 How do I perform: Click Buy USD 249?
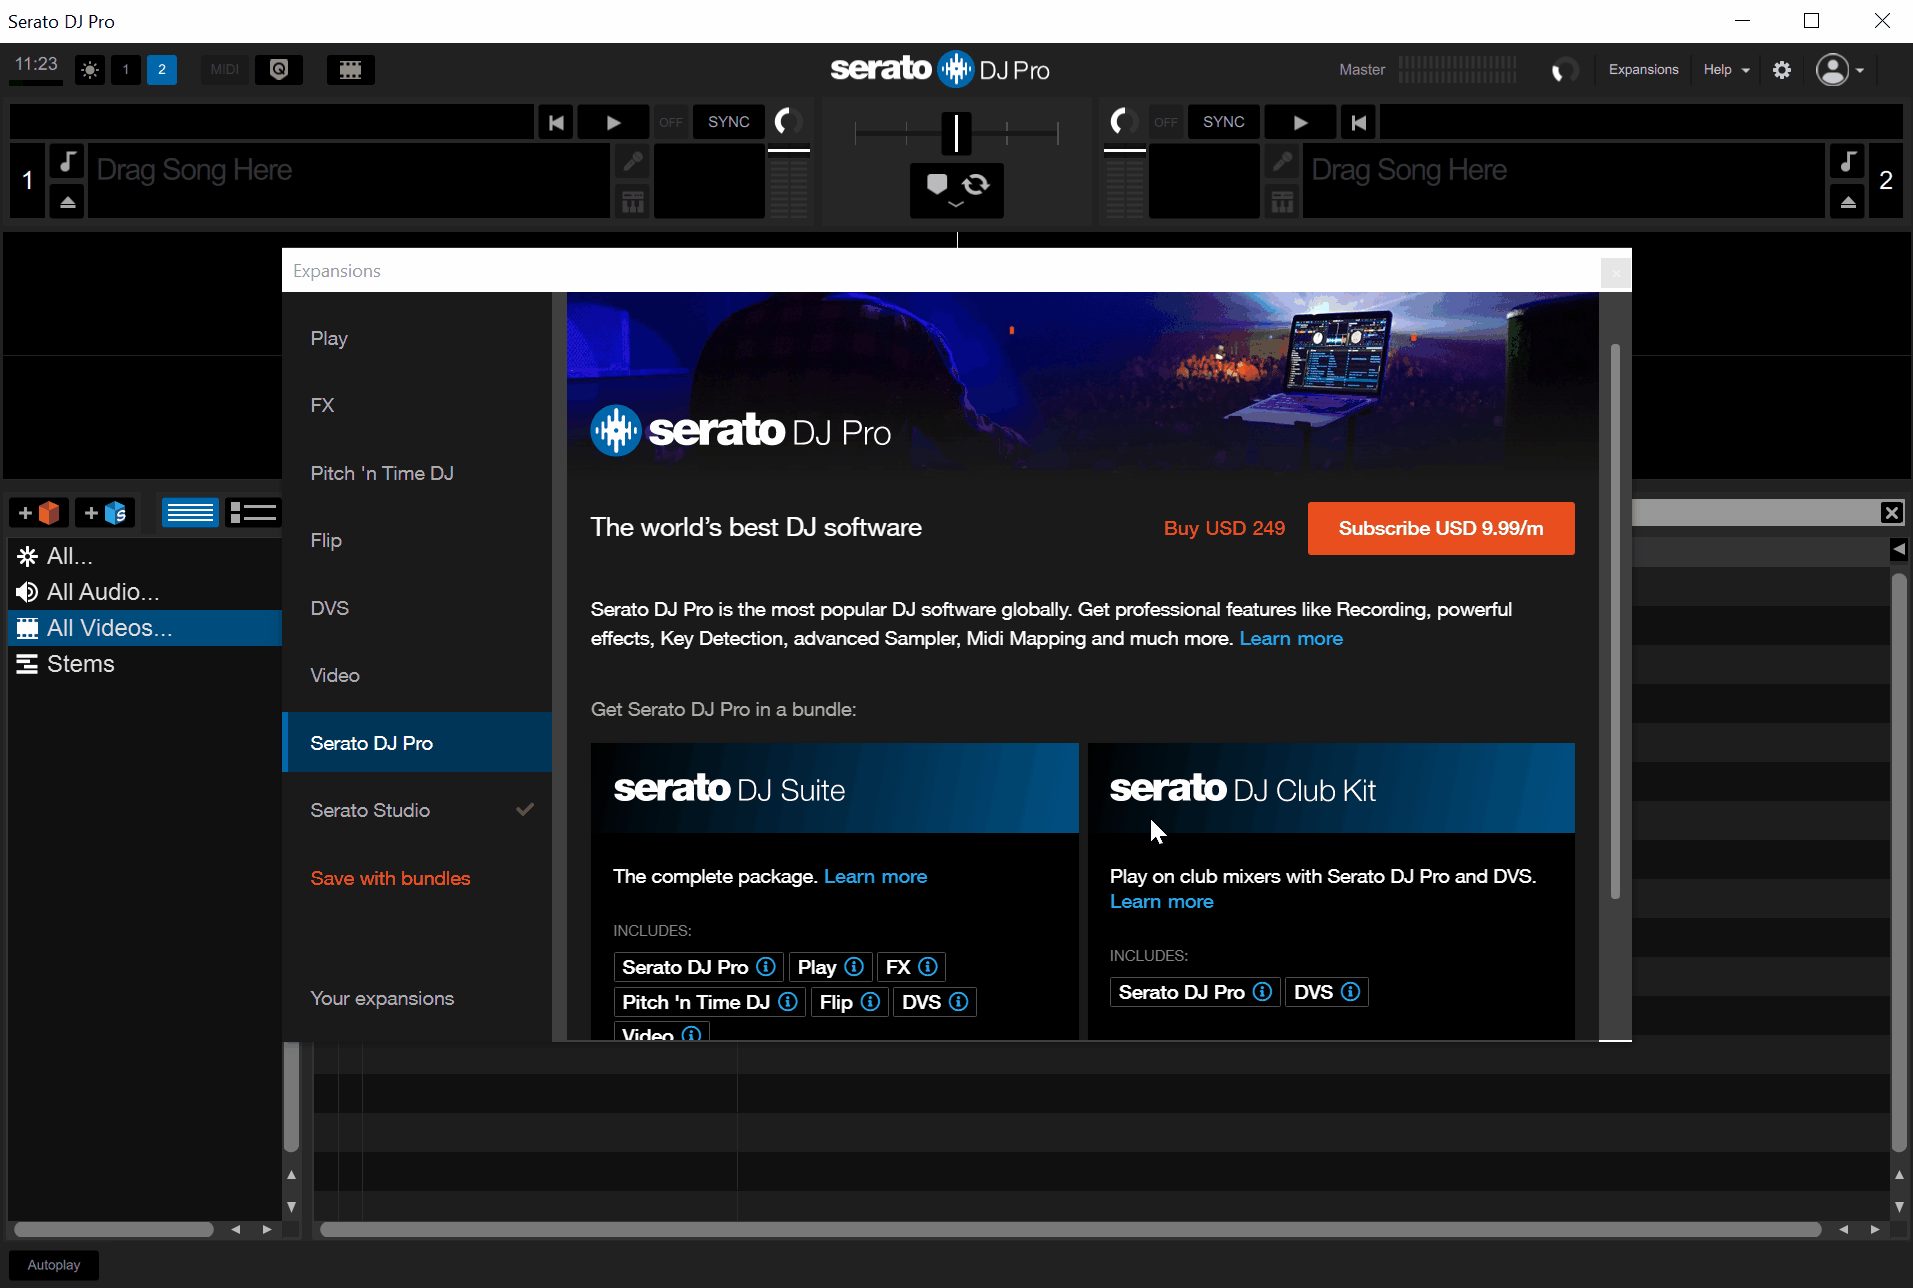(x=1224, y=528)
